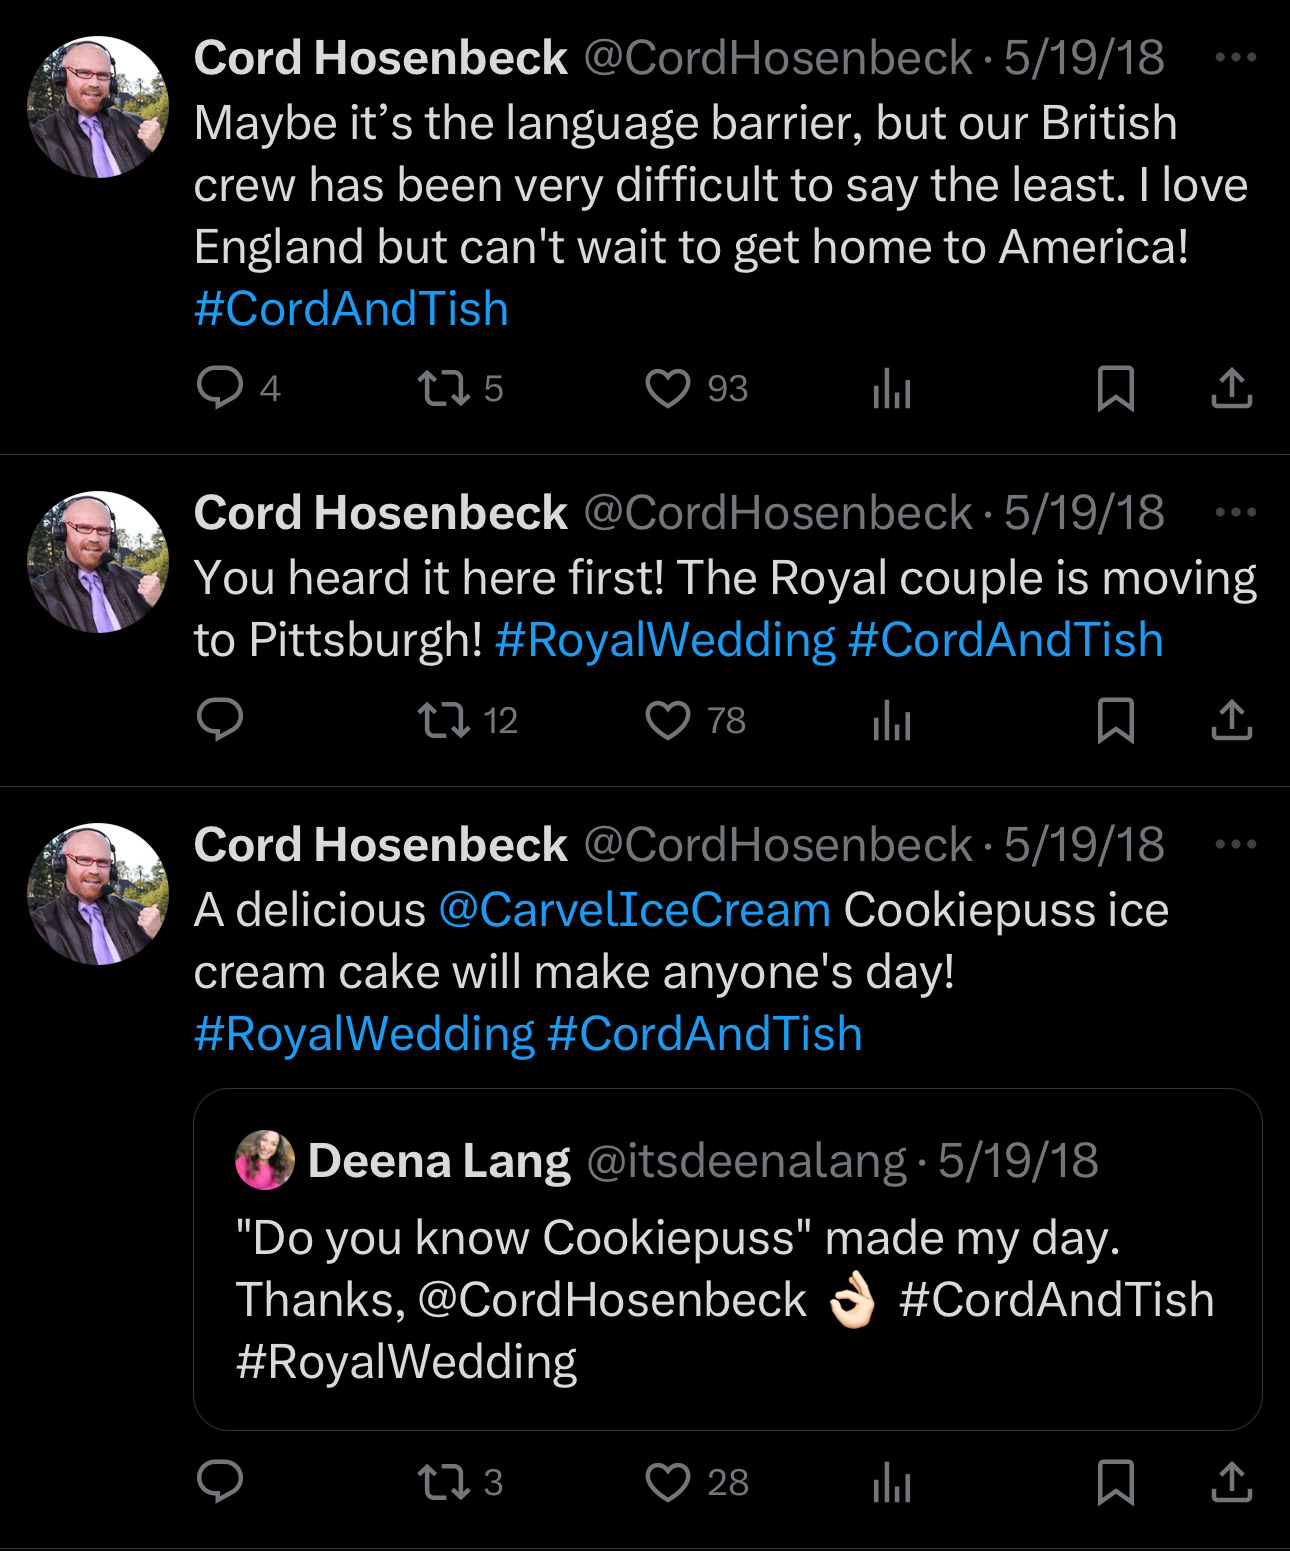Open more options on the British crew tweet
Viewport: 1290px width, 1551px height.
1235,58
